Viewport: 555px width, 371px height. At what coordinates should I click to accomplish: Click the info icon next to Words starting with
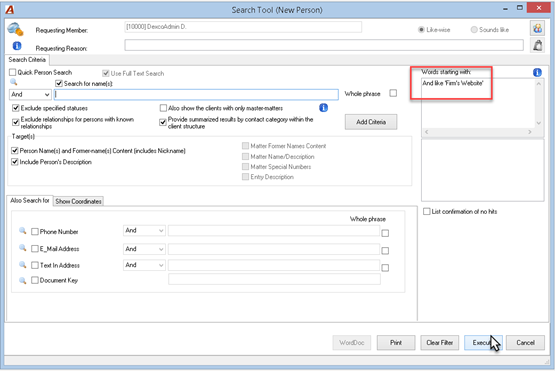[x=537, y=72]
